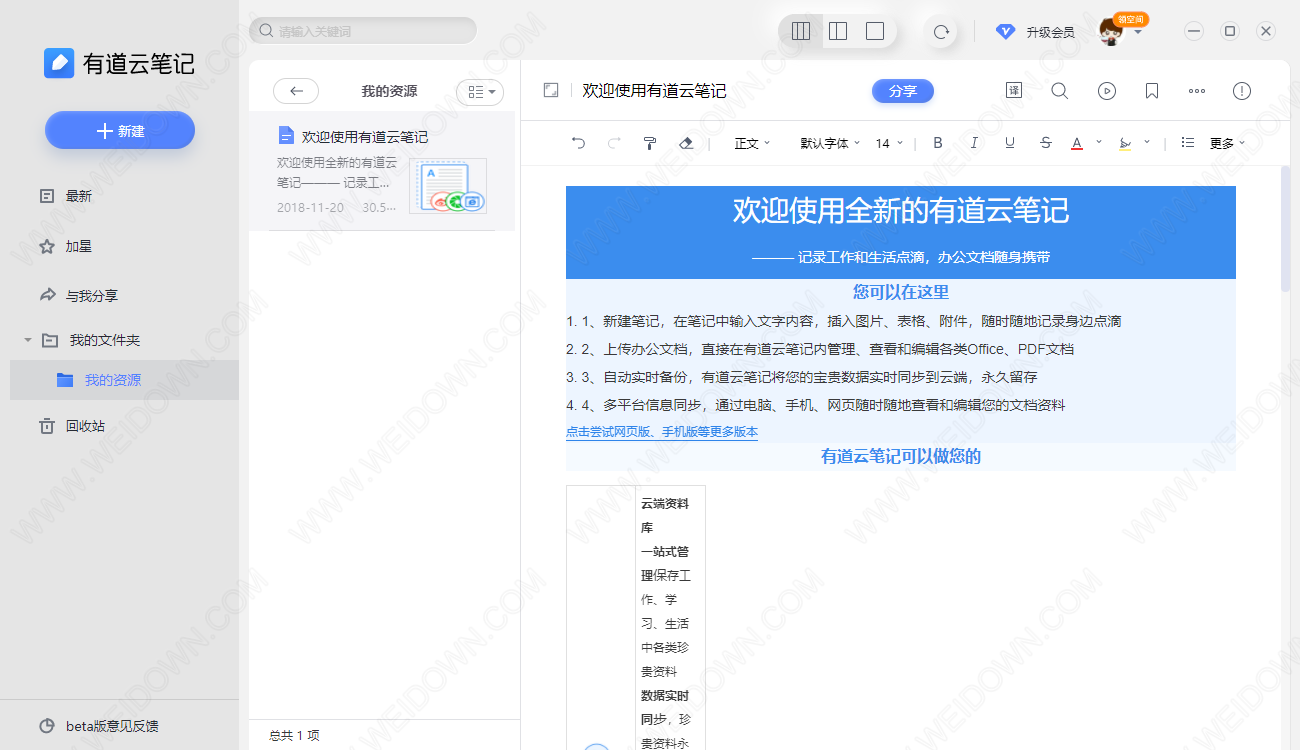
Task: Click the 总共 1 项 status text
Action: (x=294, y=735)
